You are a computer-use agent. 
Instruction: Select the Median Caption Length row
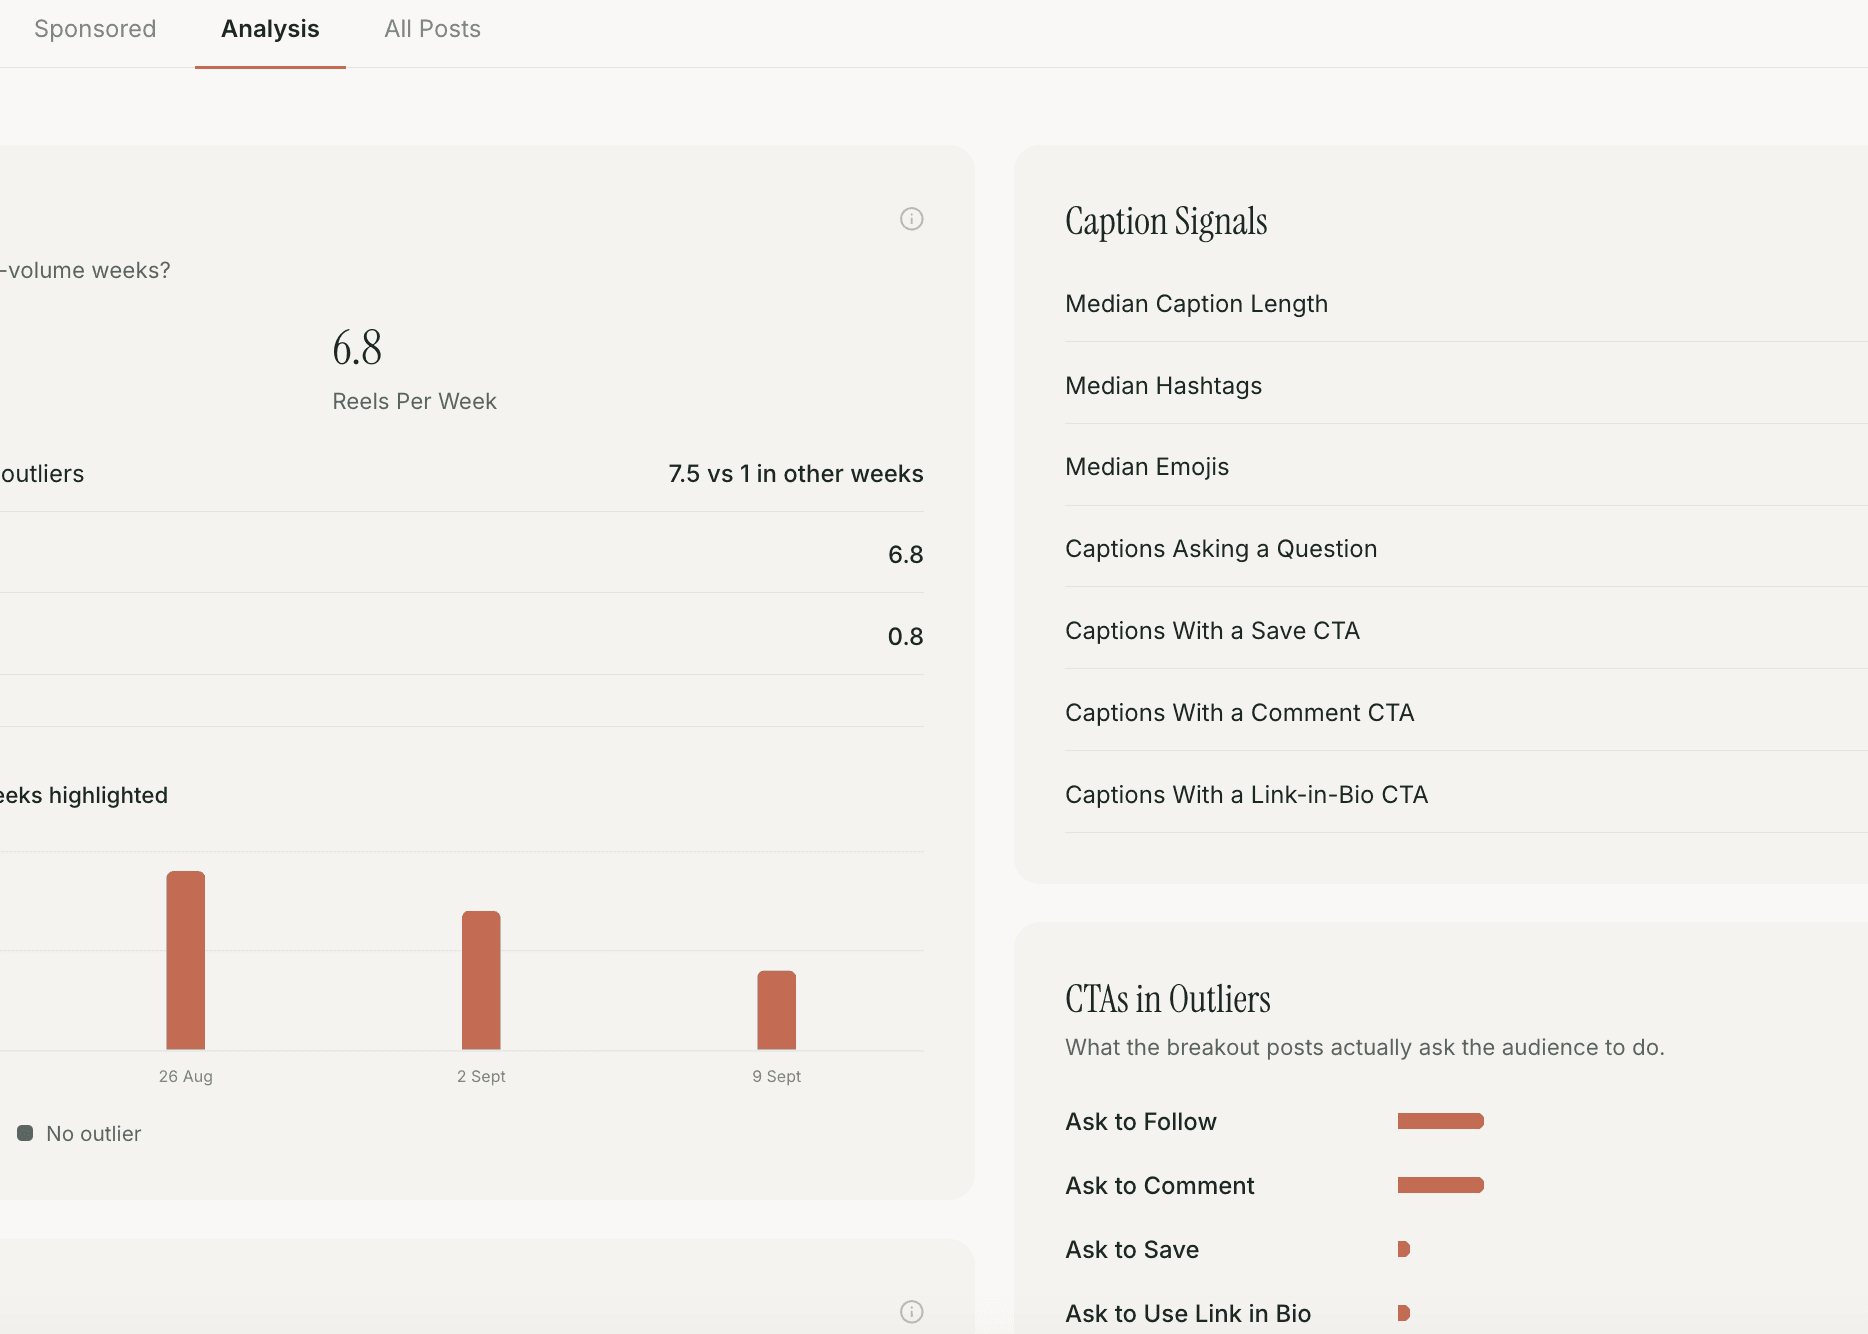pyautogui.click(x=1466, y=304)
